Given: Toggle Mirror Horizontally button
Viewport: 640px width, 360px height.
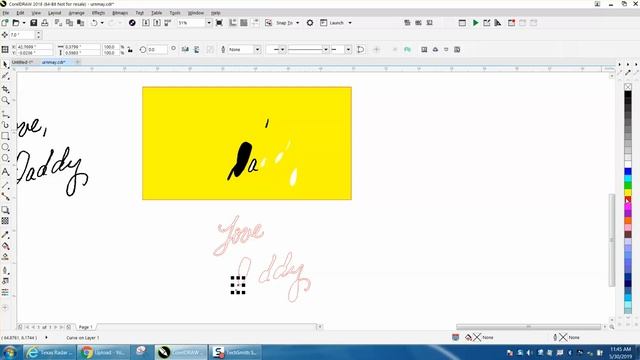Looking at the screenshot, I should 185,49.
